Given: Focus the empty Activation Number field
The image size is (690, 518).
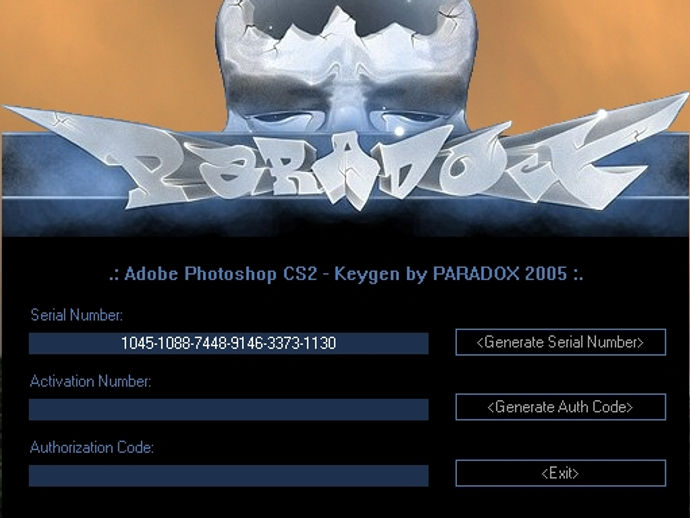Looking at the screenshot, I should click(228, 410).
